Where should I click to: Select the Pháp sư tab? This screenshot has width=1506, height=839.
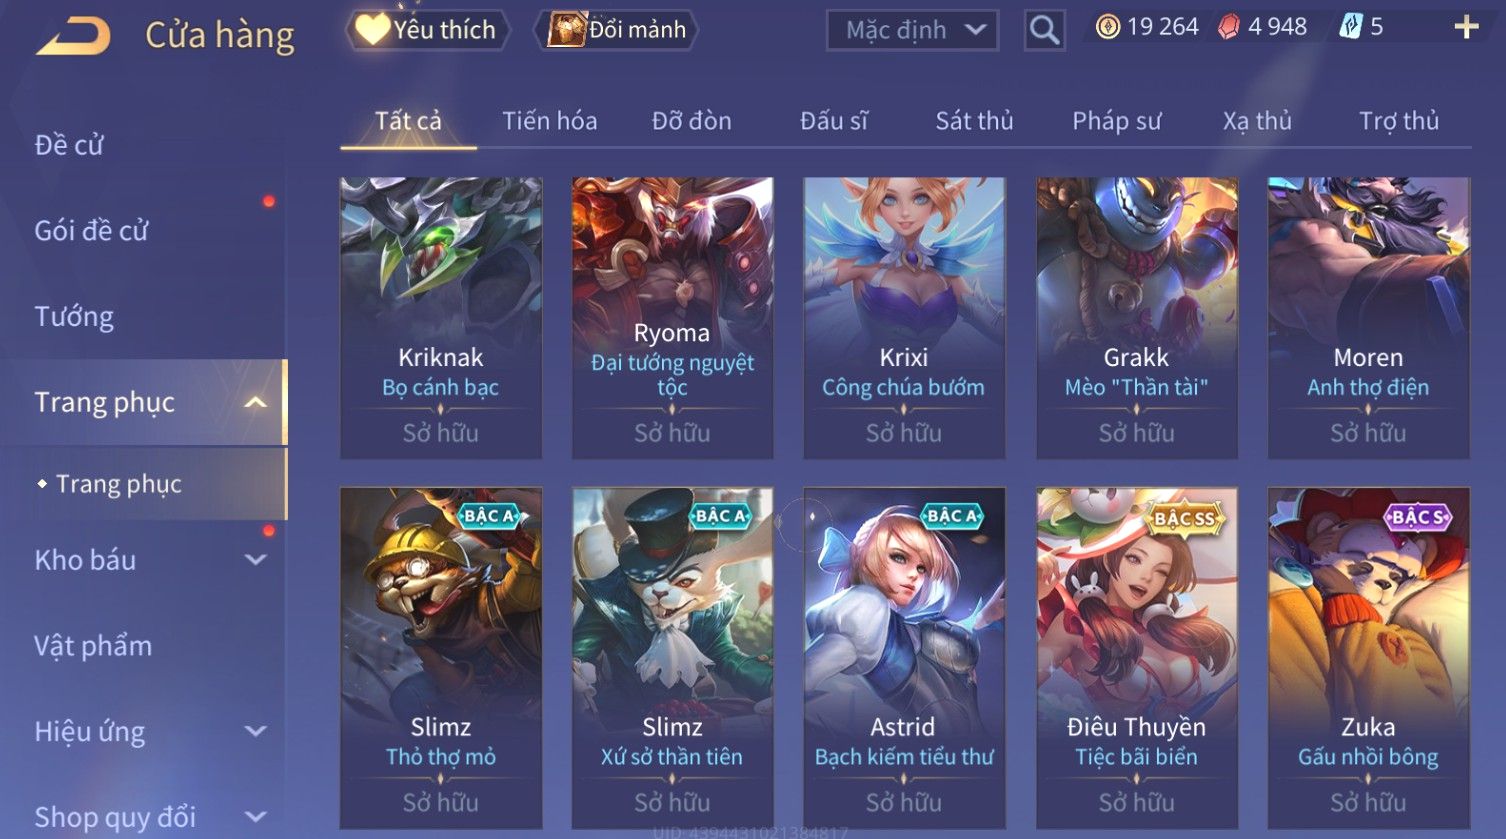click(1116, 121)
